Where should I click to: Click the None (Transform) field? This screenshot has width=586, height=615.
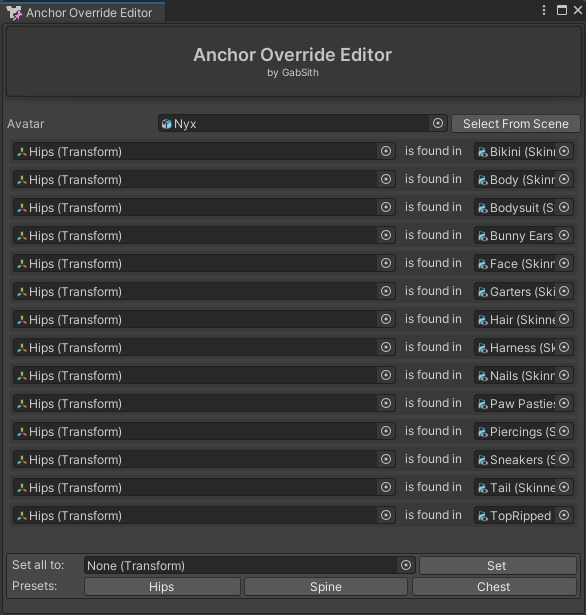249,565
